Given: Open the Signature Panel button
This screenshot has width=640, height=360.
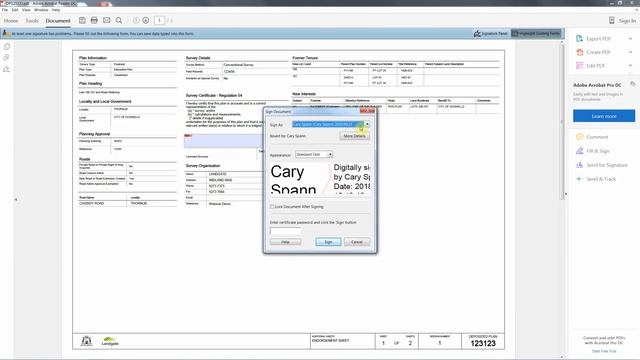Looking at the screenshot, I should tap(490, 33).
